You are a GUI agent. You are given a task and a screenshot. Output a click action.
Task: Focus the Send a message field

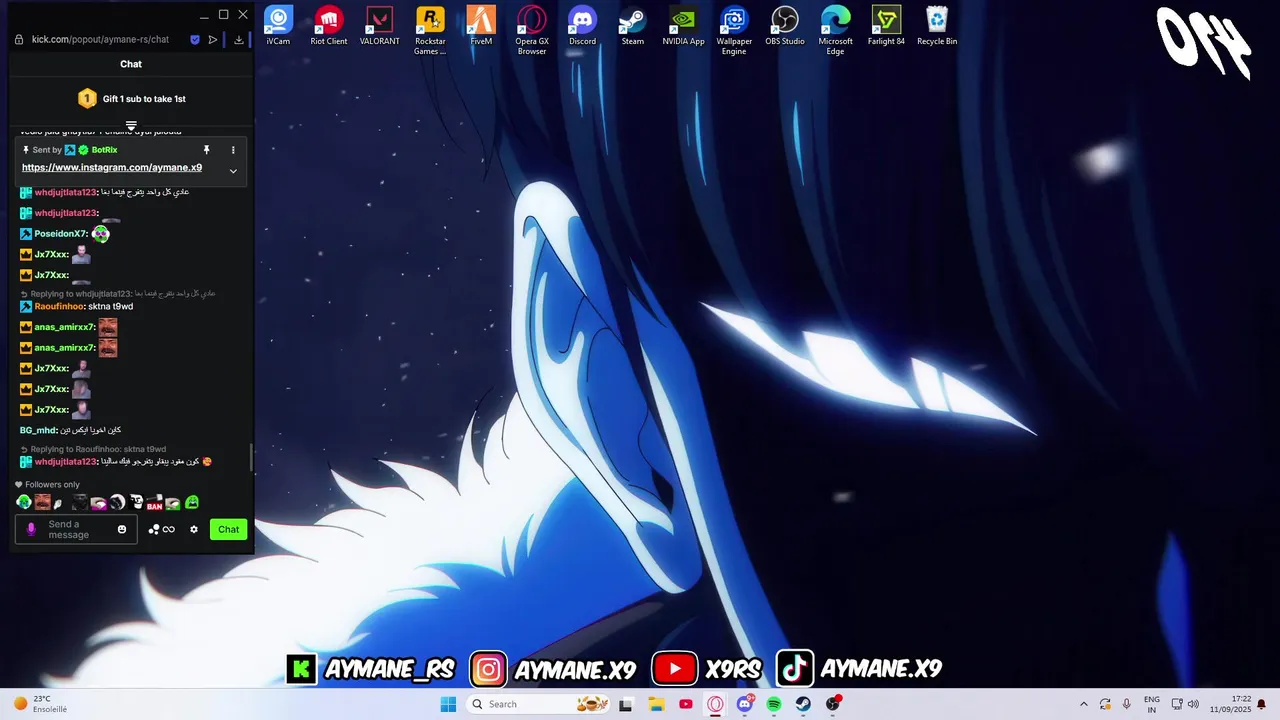76,529
